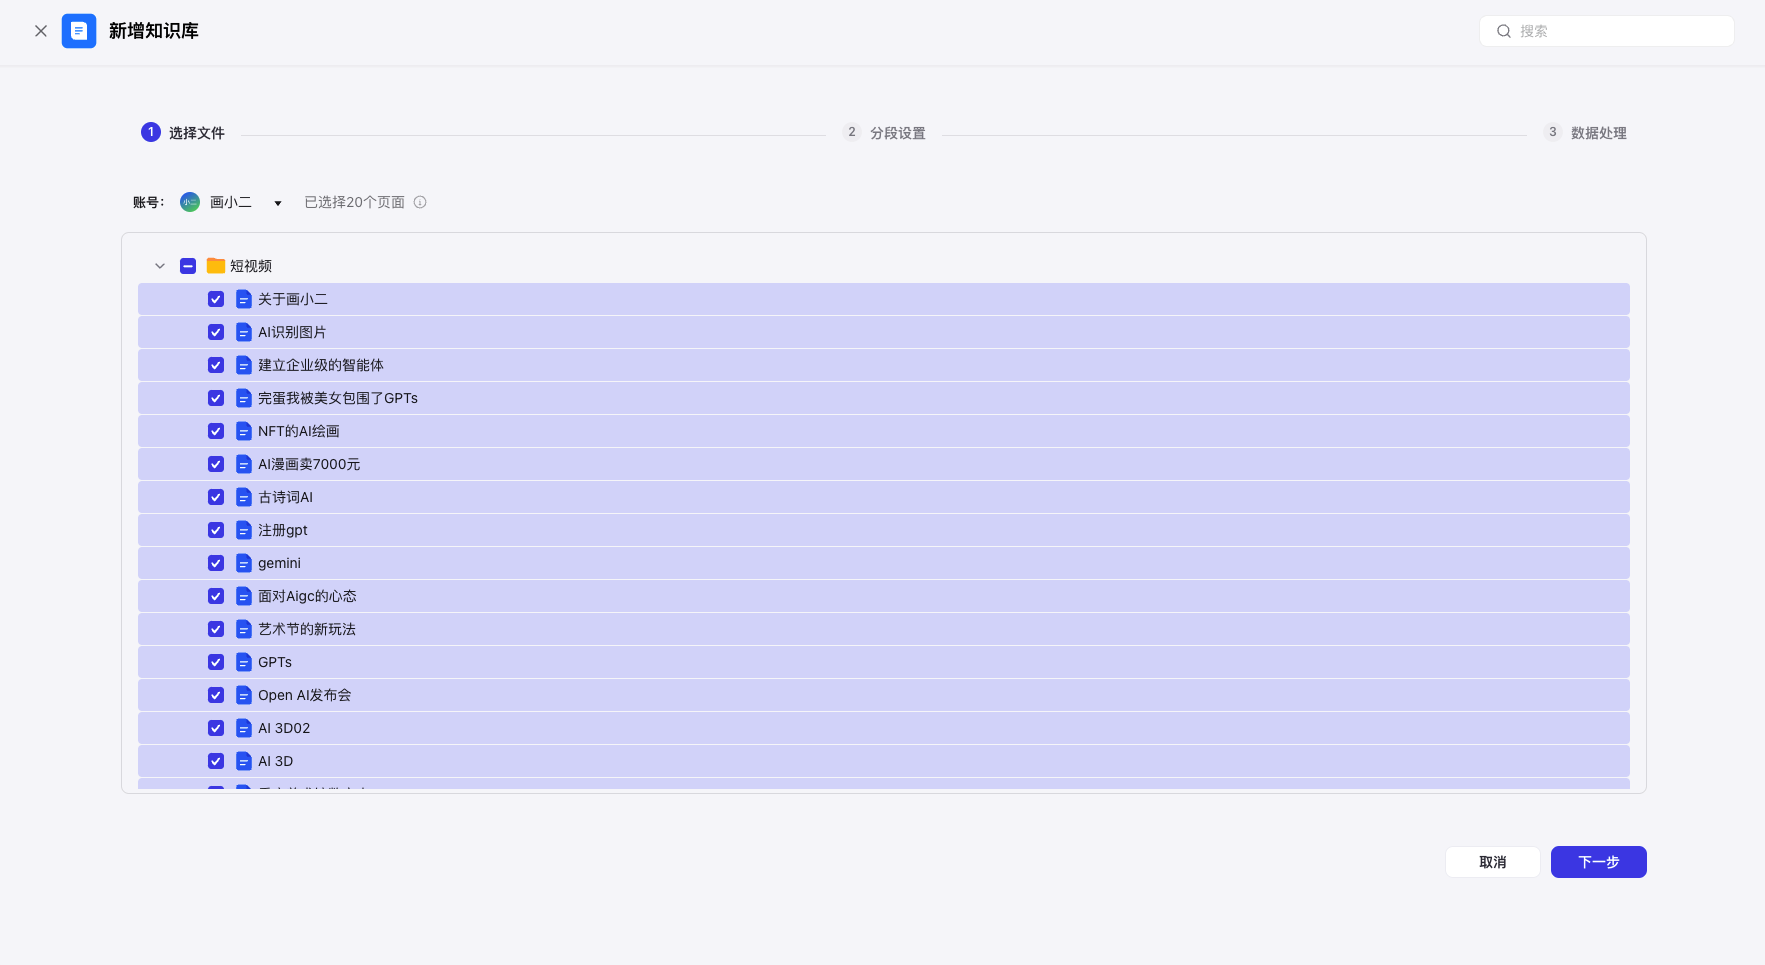
Task: Click the AI 3D document icon
Action: 244,761
